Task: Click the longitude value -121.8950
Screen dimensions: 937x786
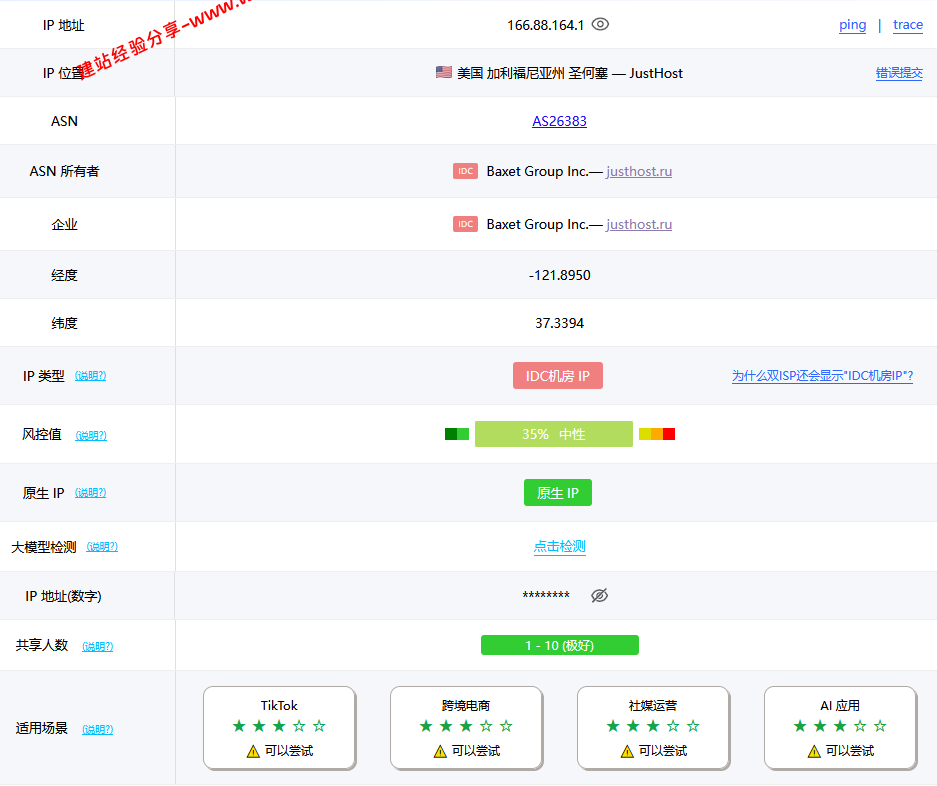Action: [x=559, y=276]
